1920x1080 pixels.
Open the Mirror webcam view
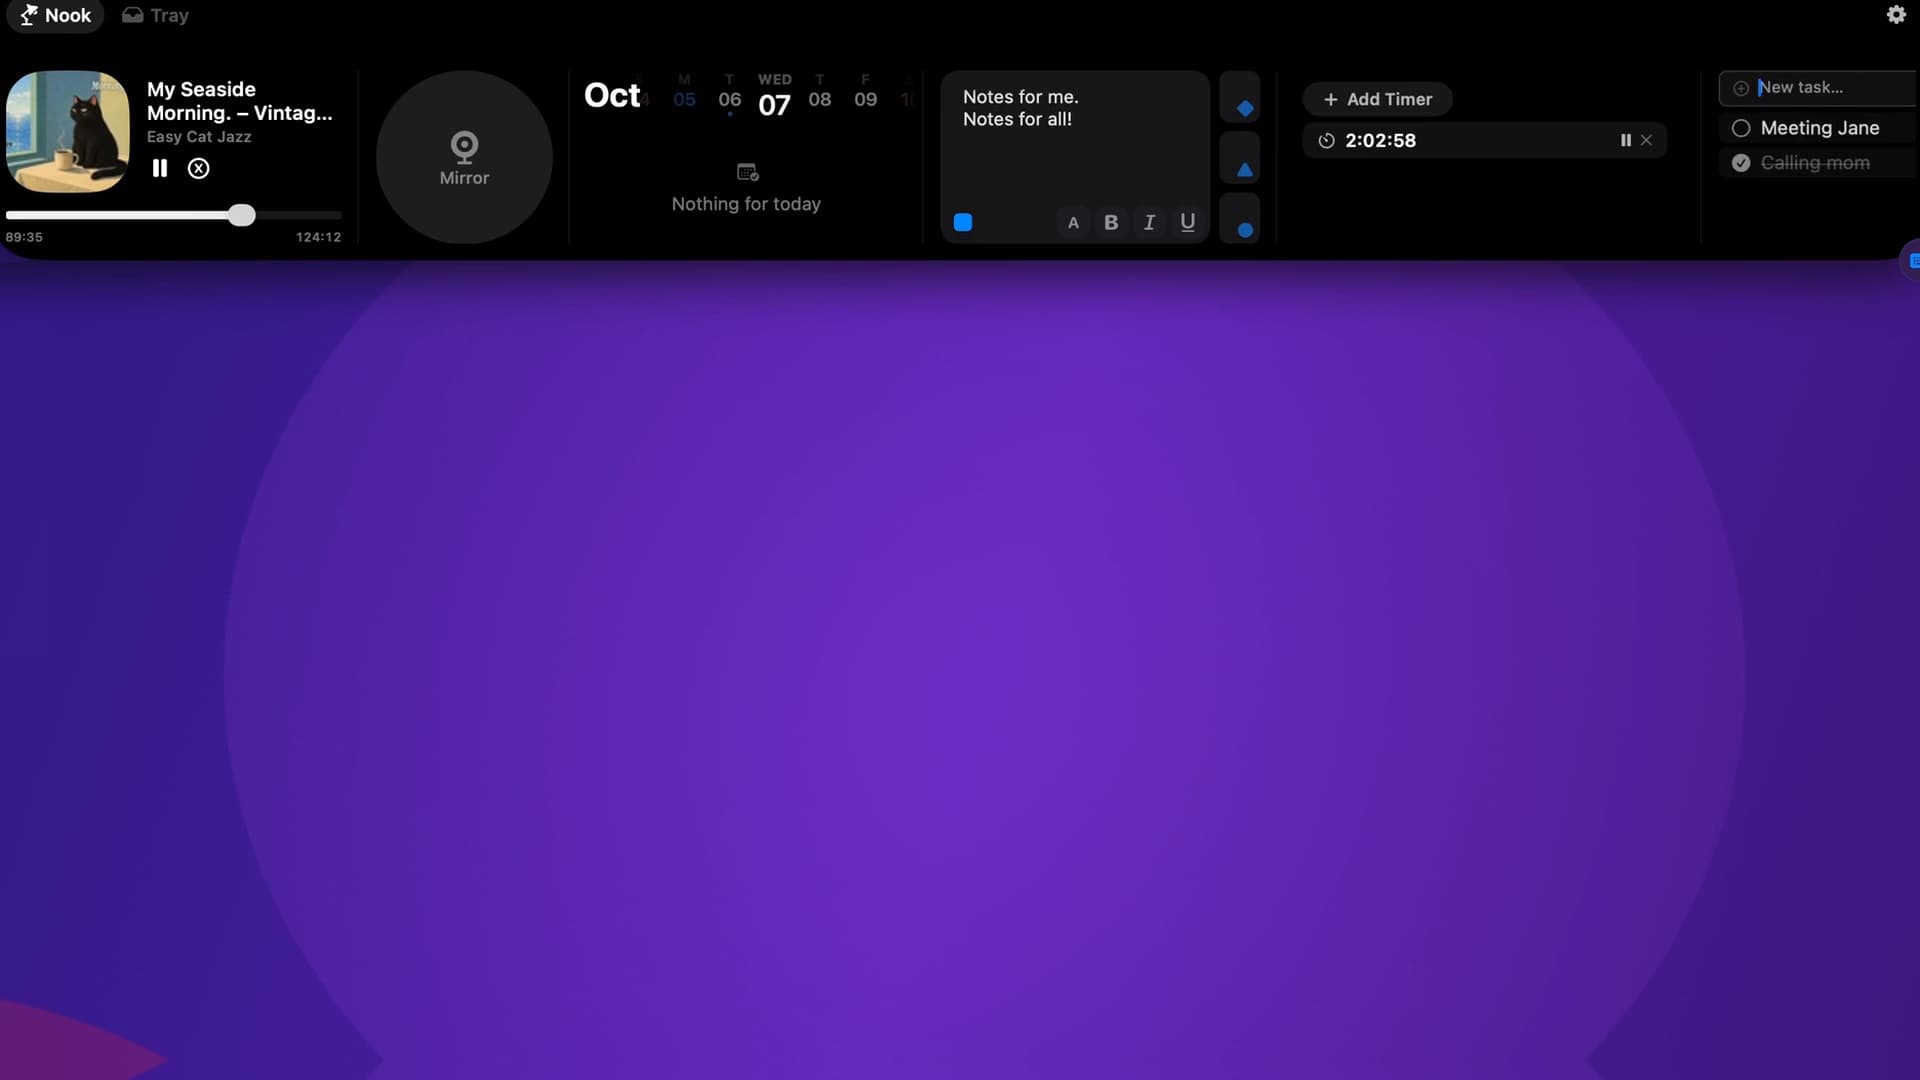(x=464, y=157)
